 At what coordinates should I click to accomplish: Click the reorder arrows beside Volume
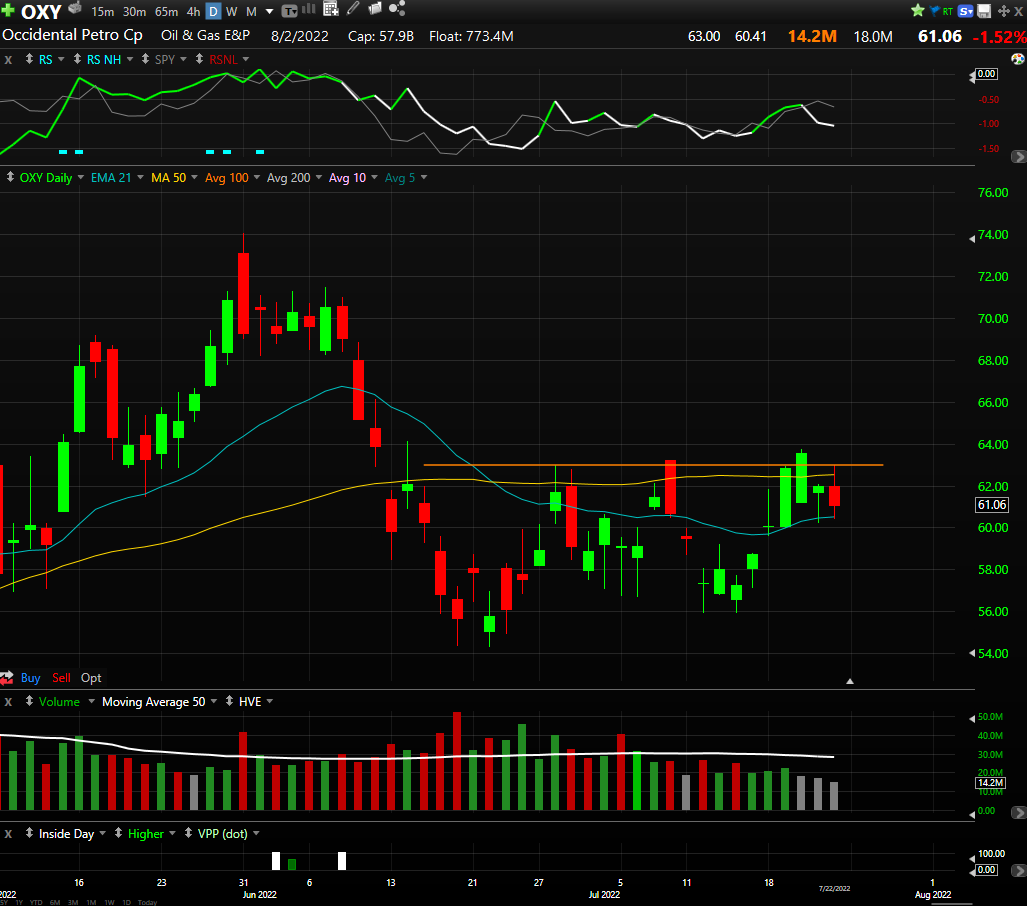coord(29,701)
